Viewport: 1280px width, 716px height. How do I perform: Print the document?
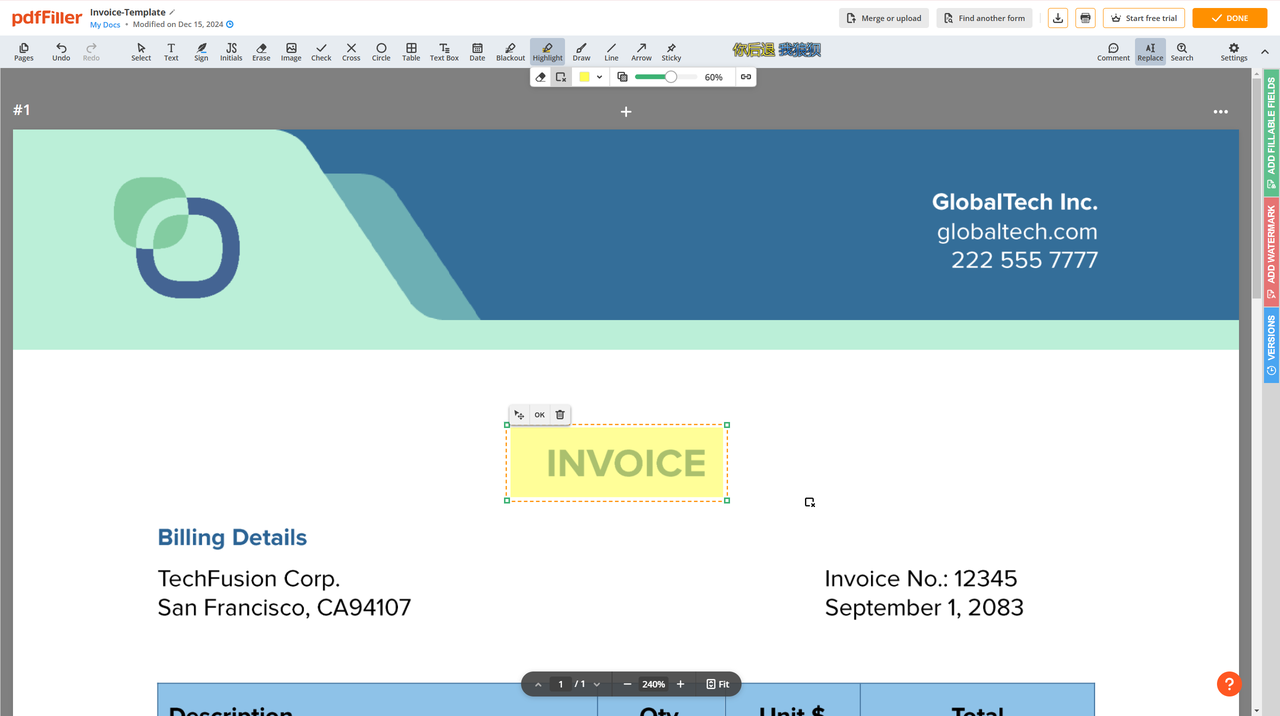pyautogui.click(x=1085, y=18)
